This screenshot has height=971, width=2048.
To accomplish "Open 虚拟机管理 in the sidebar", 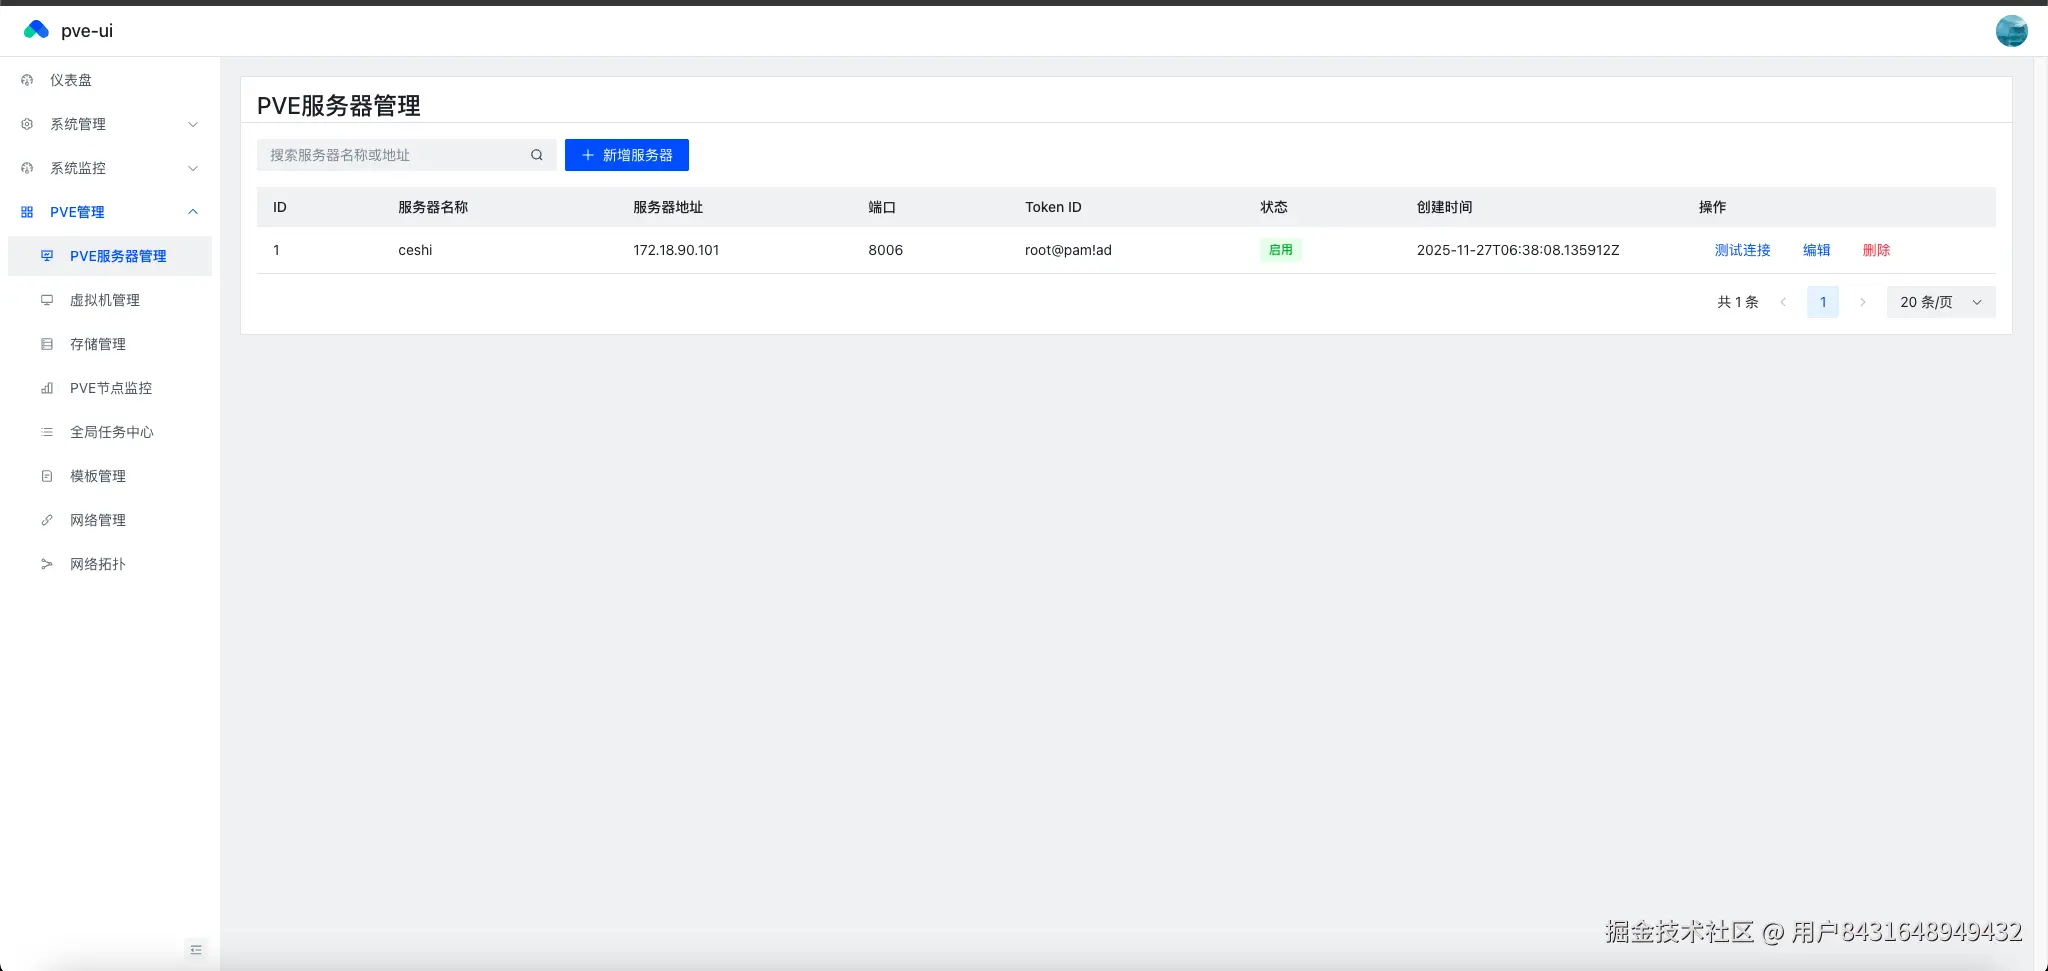I will click(110, 300).
